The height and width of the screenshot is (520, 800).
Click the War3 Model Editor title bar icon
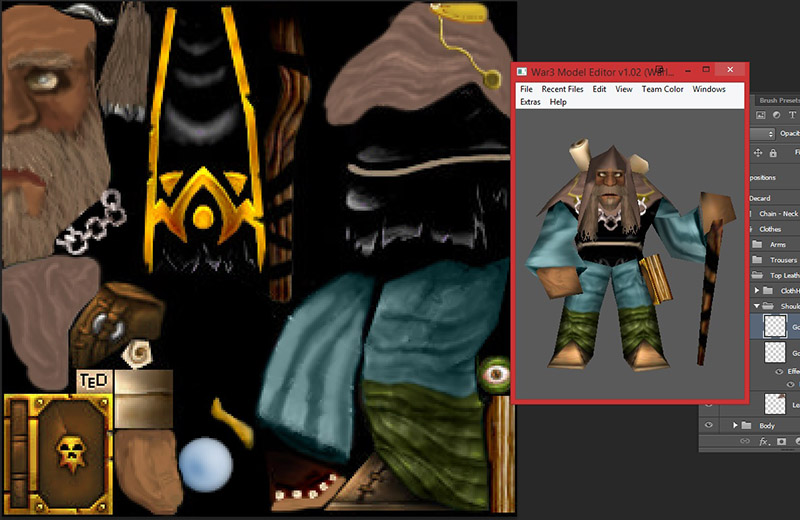click(521, 71)
